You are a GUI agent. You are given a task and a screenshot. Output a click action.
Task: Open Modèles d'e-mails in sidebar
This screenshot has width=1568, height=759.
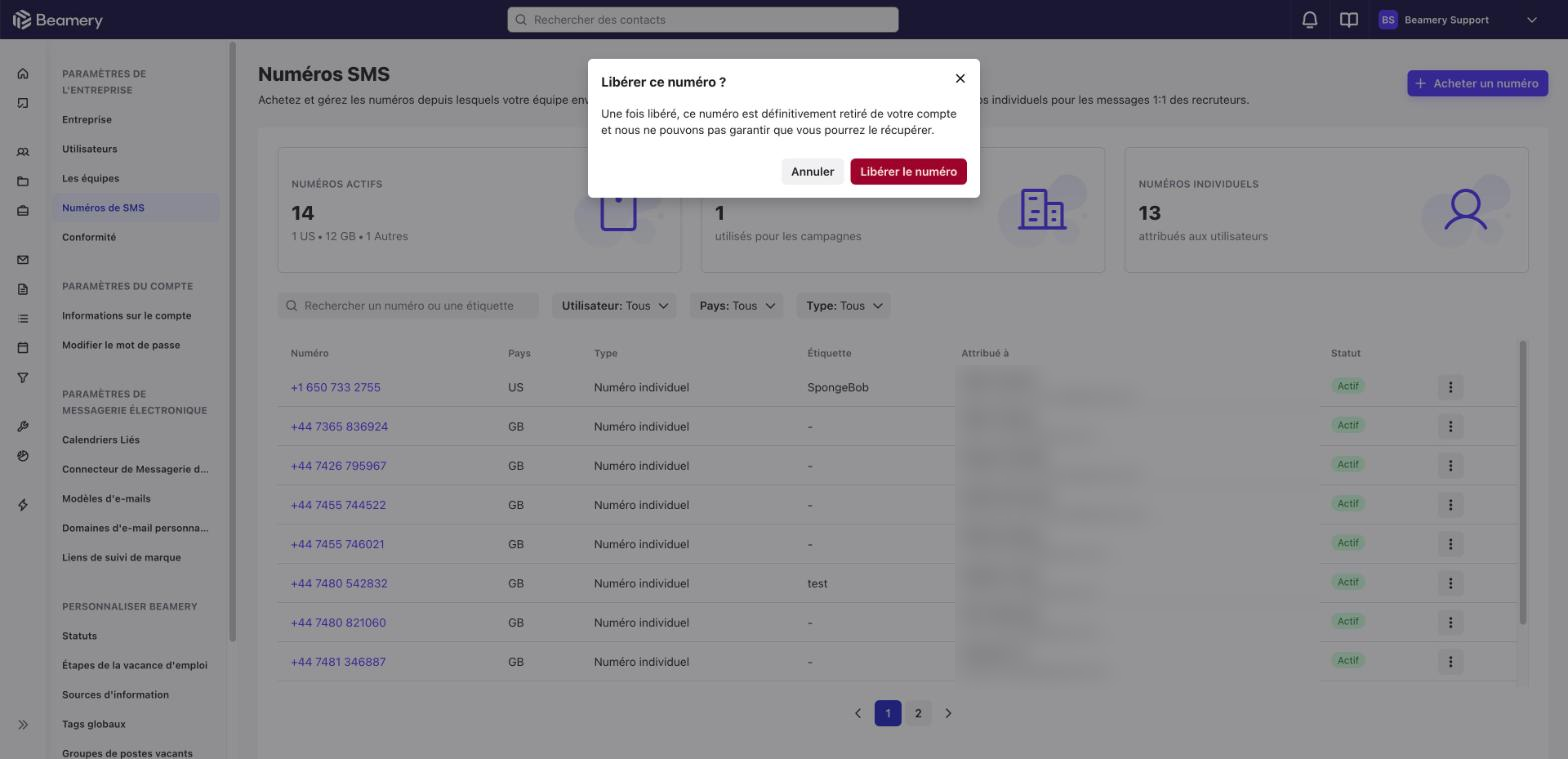(106, 499)
